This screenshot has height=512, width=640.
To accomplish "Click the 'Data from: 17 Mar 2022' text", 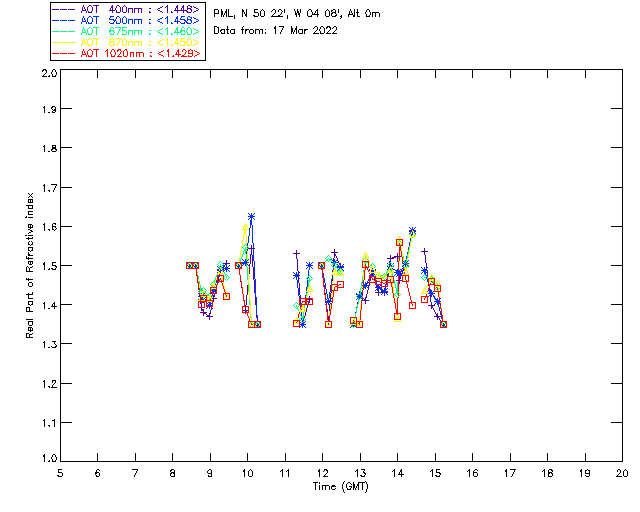I will coord(275,31).
